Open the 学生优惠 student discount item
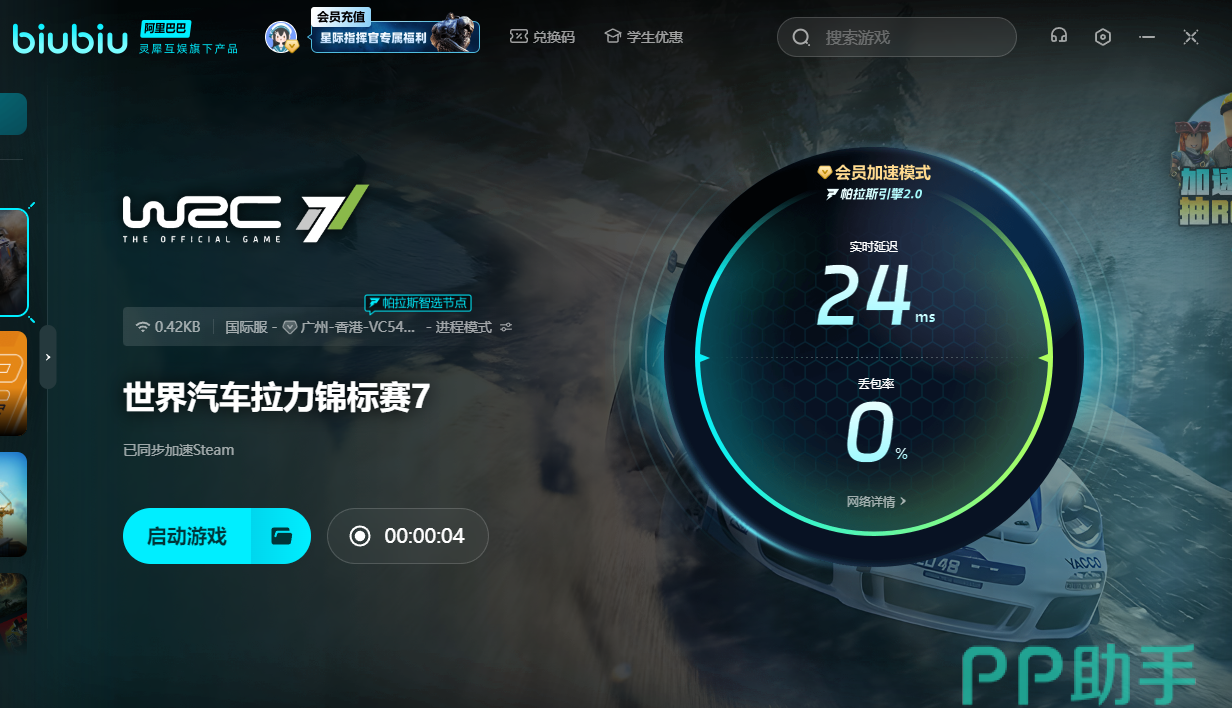The width and height of the screenshot is (1232, 708). point(644,37)
